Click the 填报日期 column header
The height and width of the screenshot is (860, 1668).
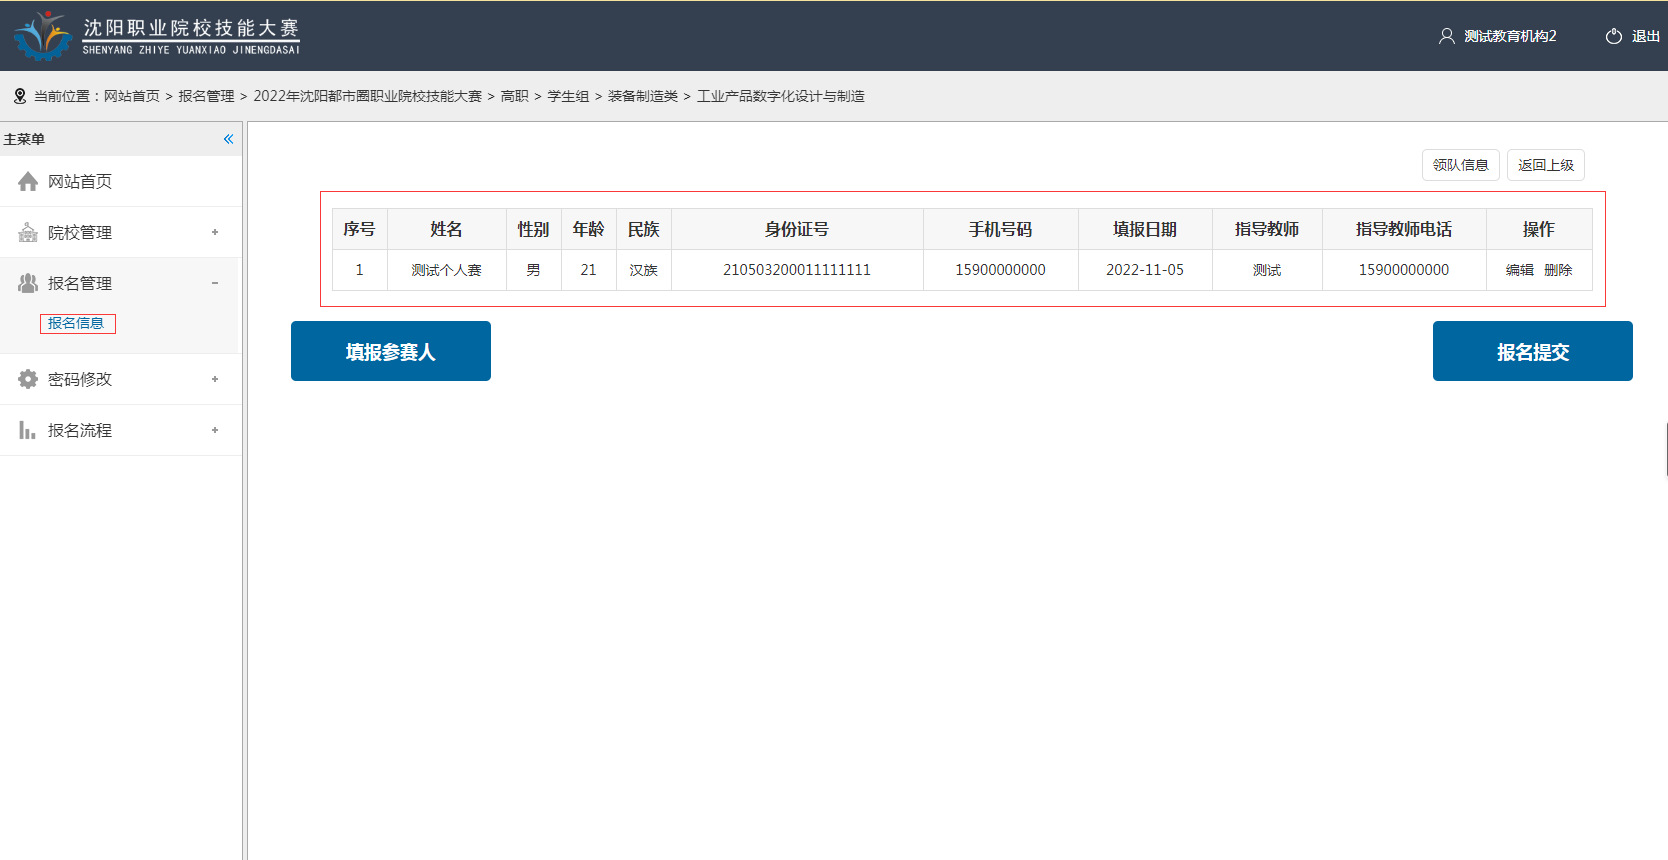1145,229
